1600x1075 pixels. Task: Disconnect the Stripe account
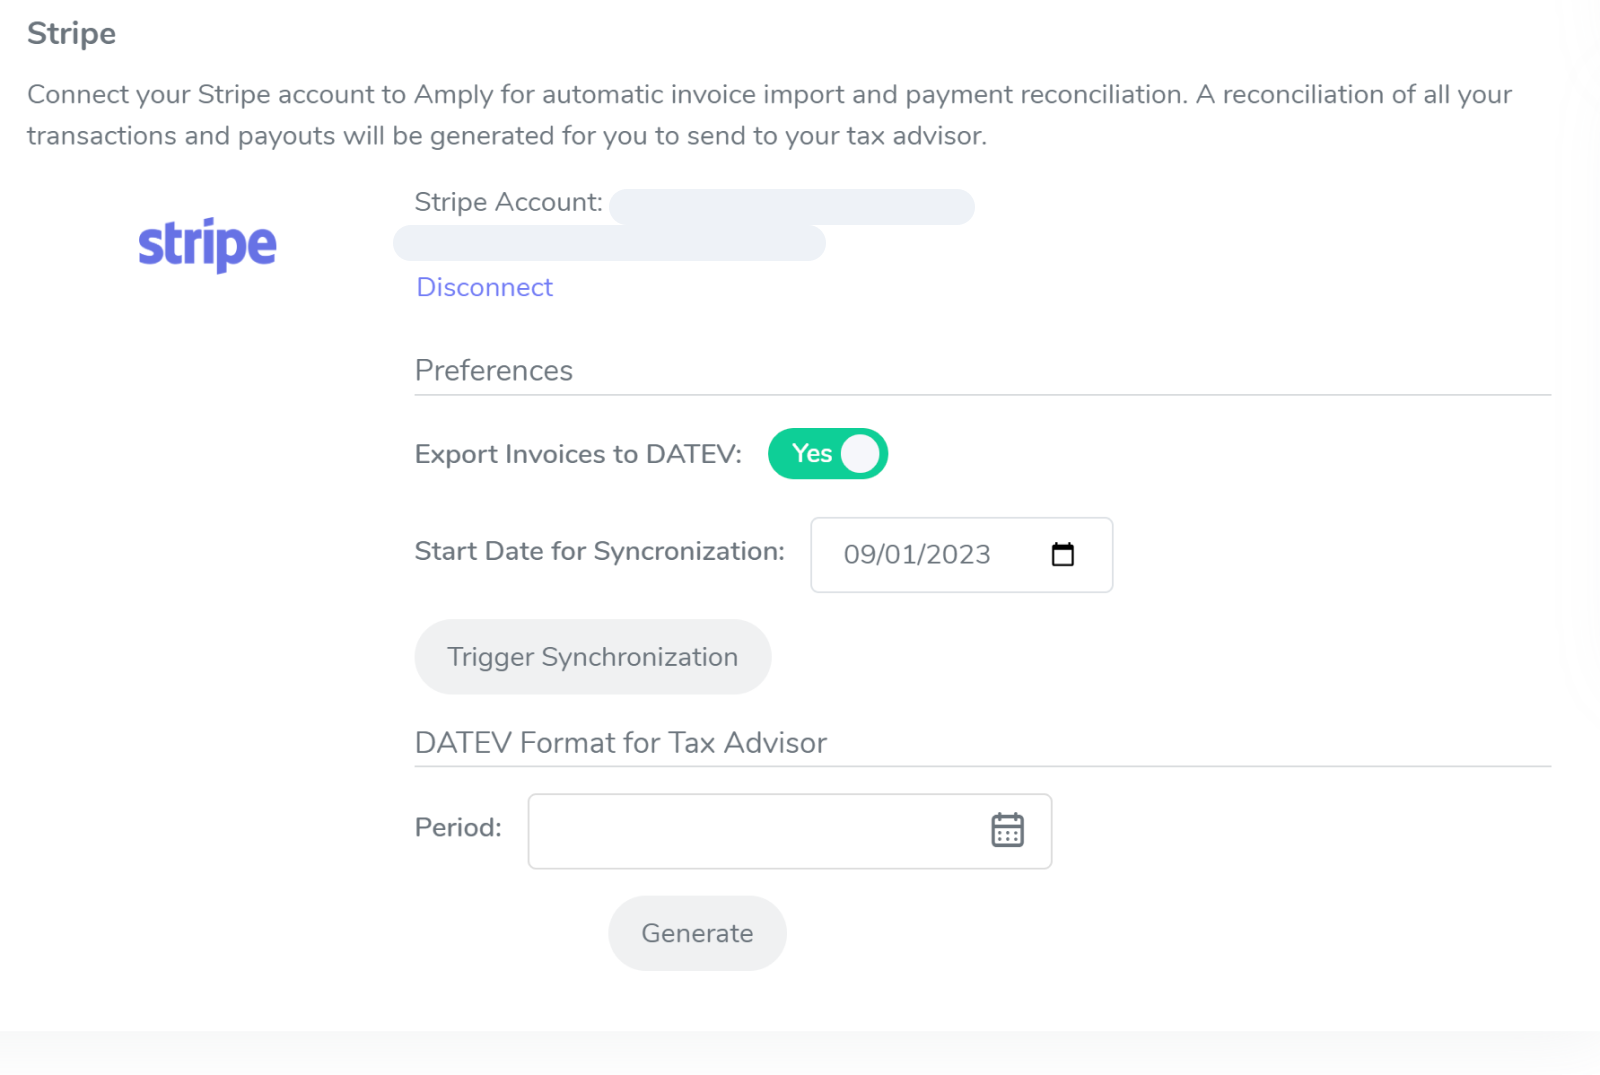click(484, 287)
